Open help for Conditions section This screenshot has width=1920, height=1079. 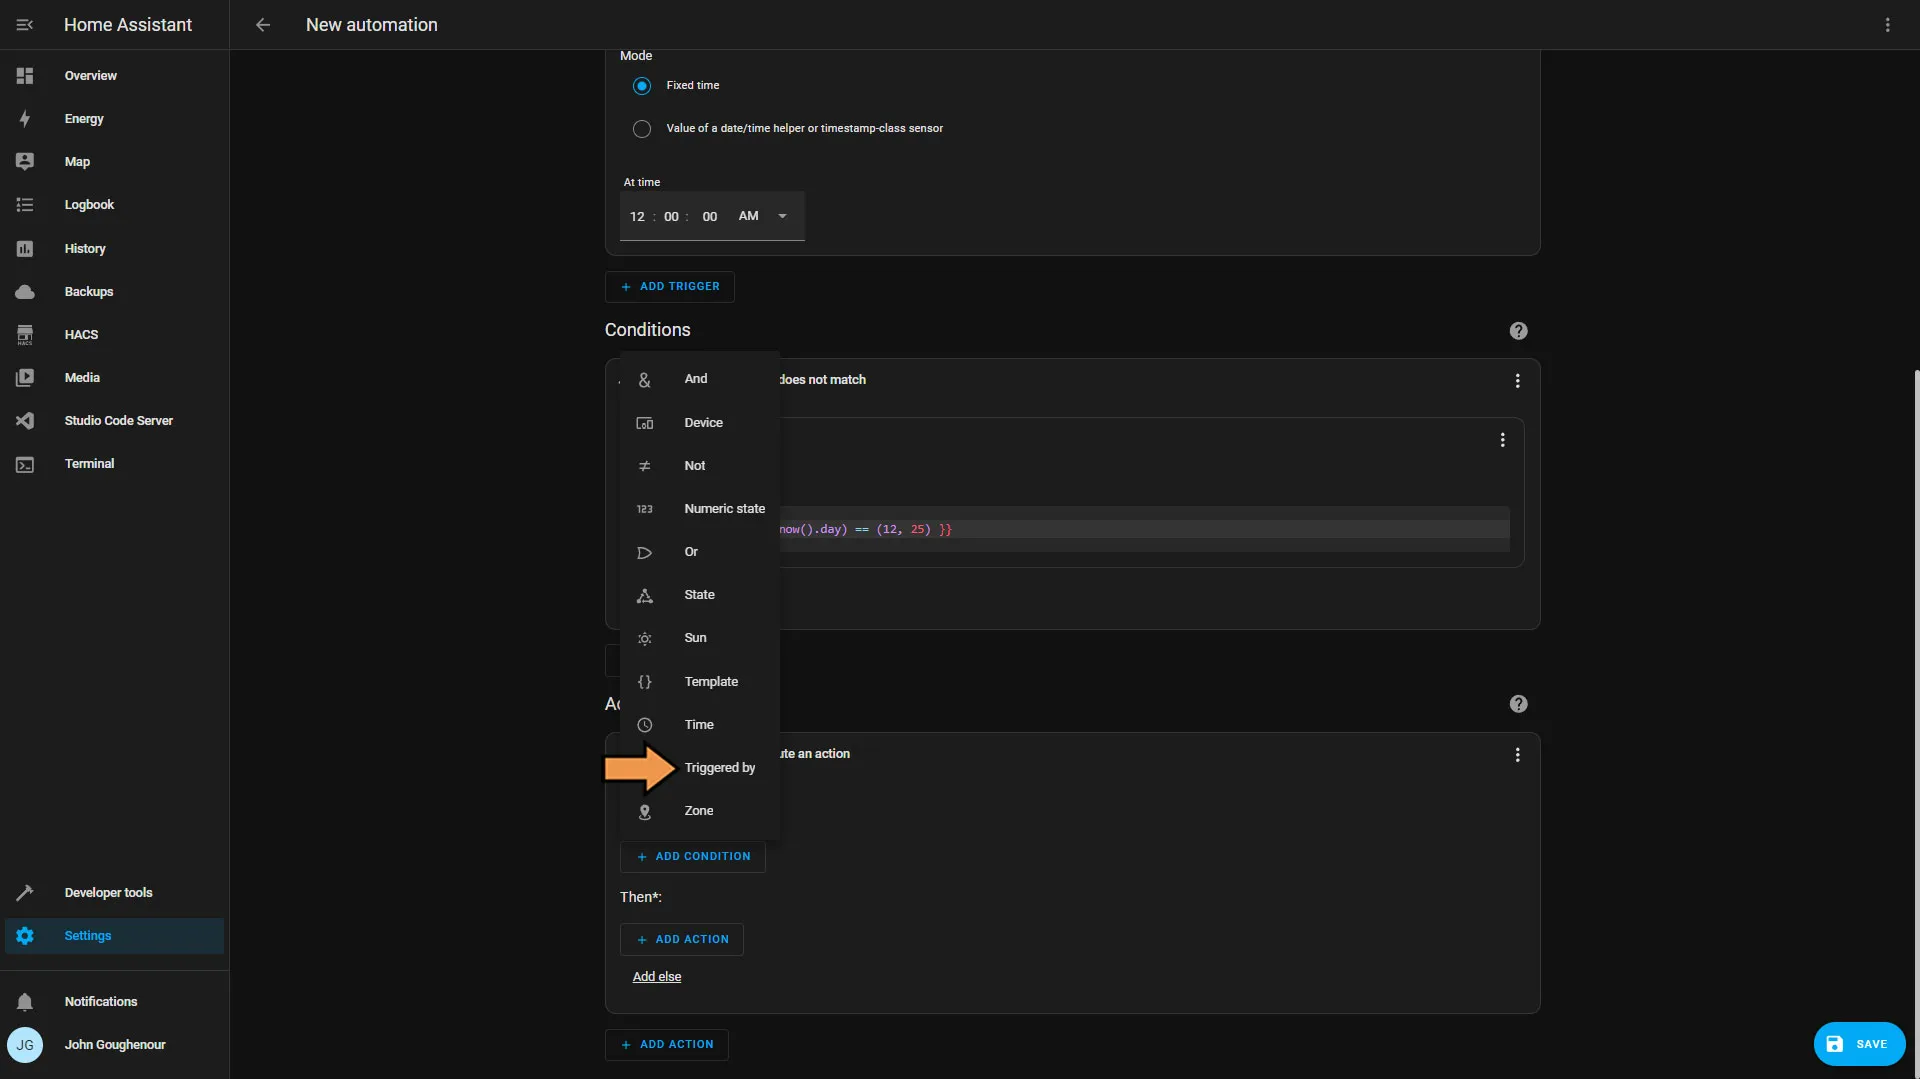[1518, 331]
